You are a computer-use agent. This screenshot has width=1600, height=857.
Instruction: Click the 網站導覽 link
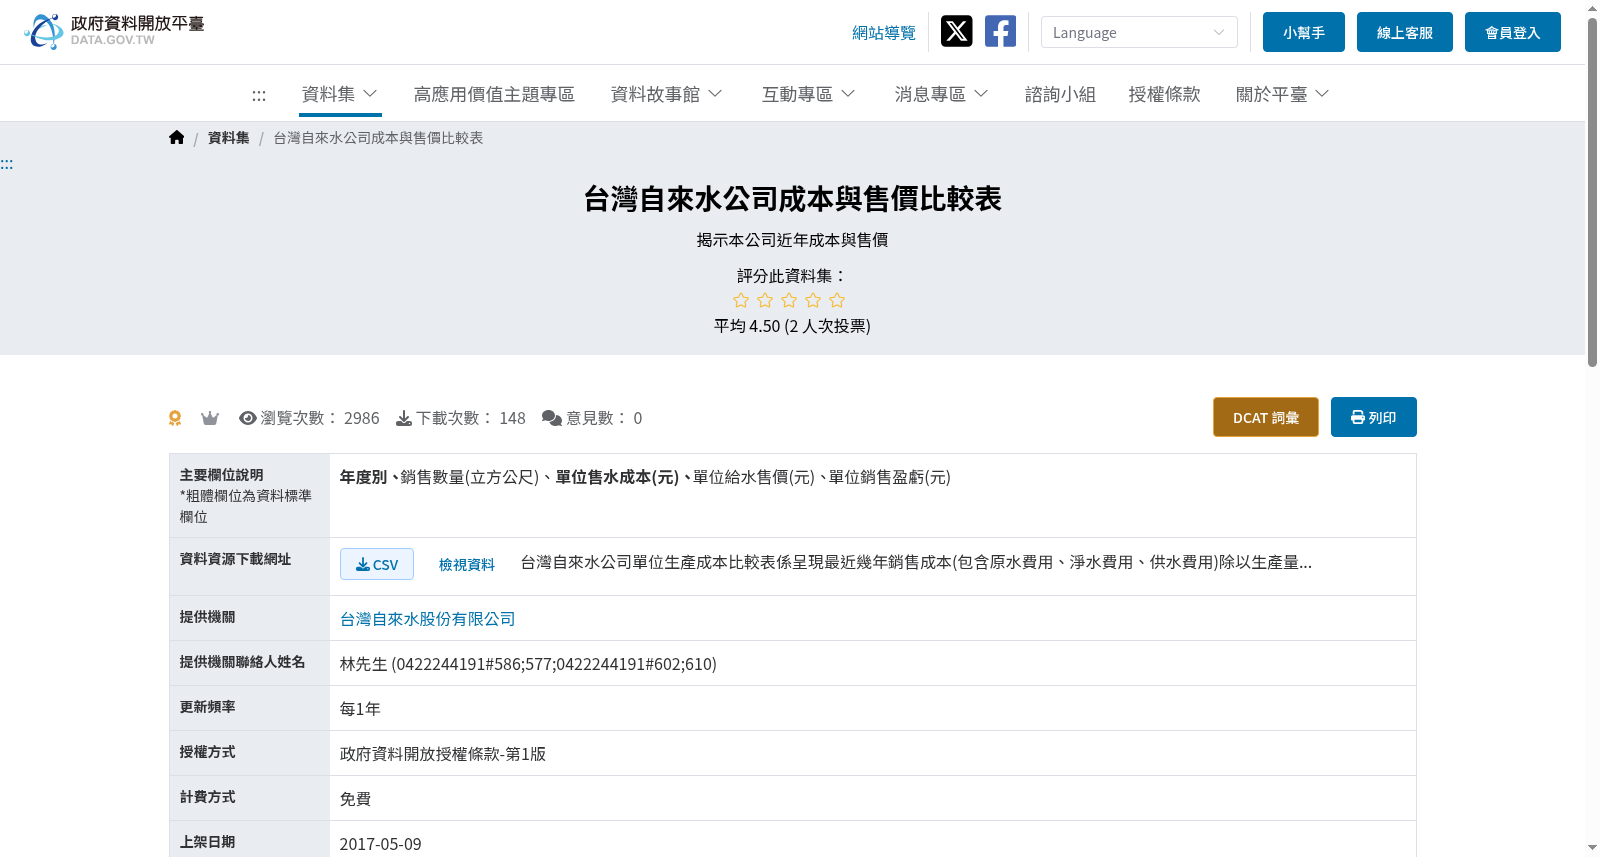[x=884, y=33]
